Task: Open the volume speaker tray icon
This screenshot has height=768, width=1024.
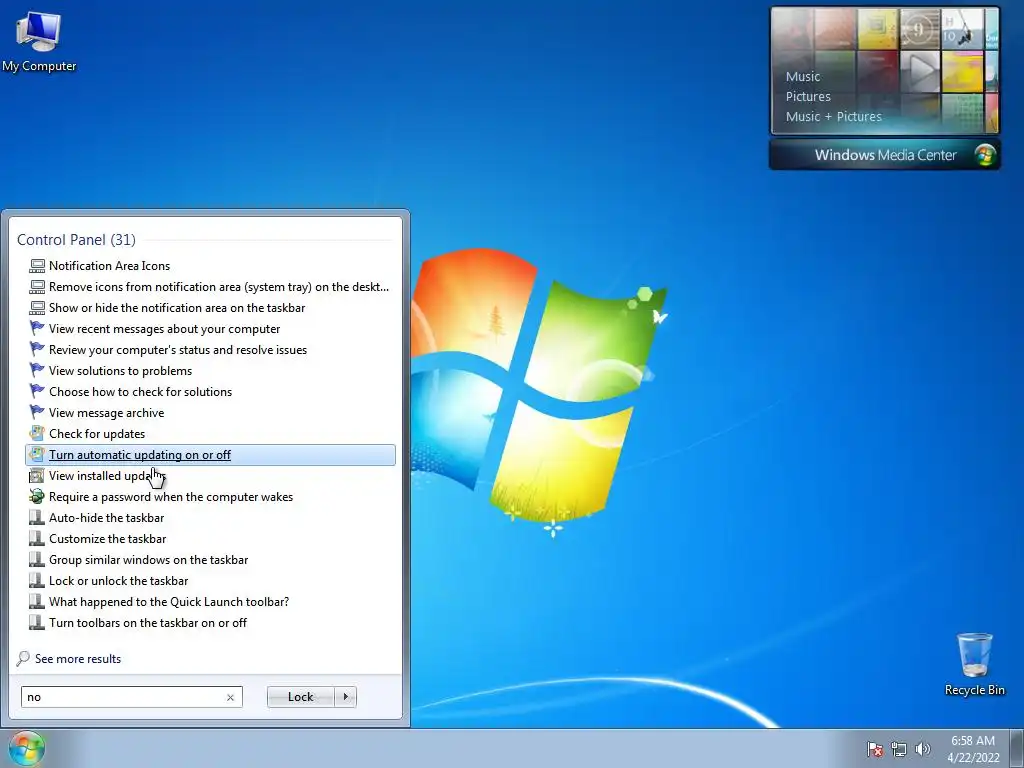Action: tap(923, 749)
